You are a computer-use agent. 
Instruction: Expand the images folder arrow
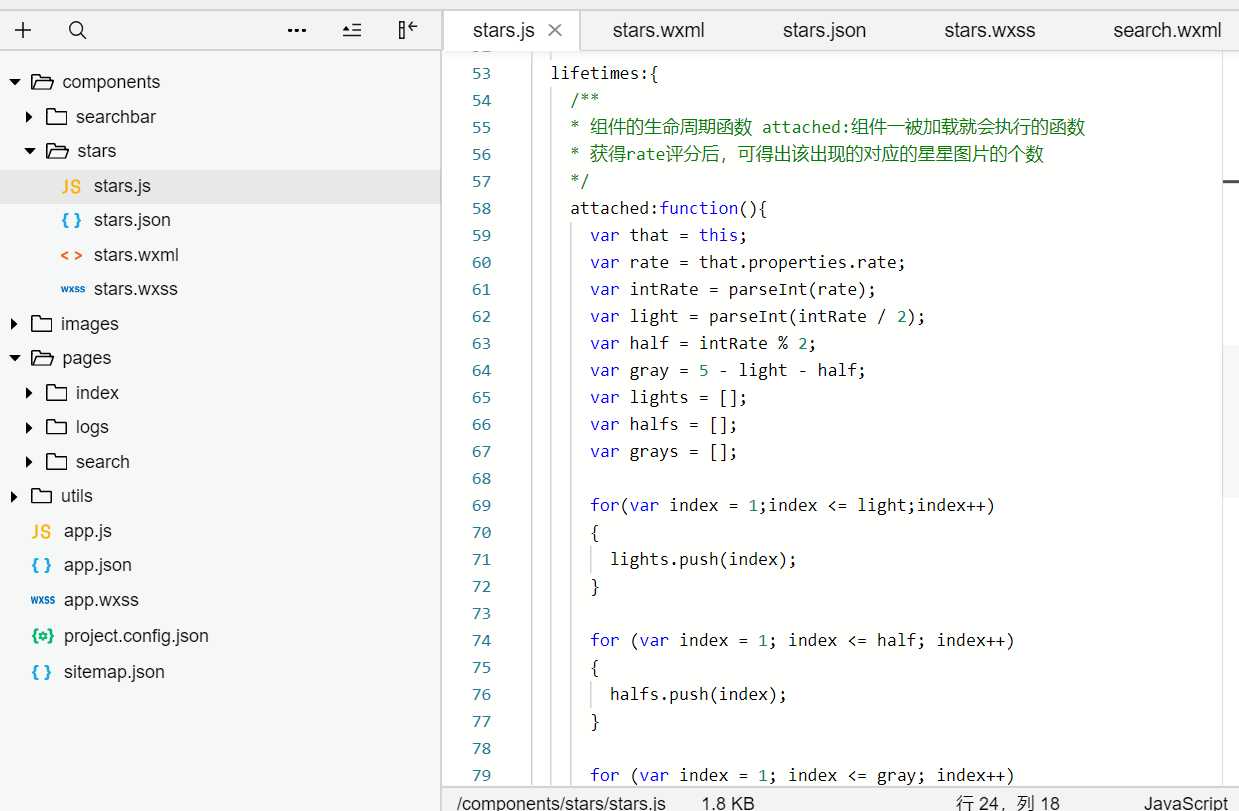click(x=15, y=324)
